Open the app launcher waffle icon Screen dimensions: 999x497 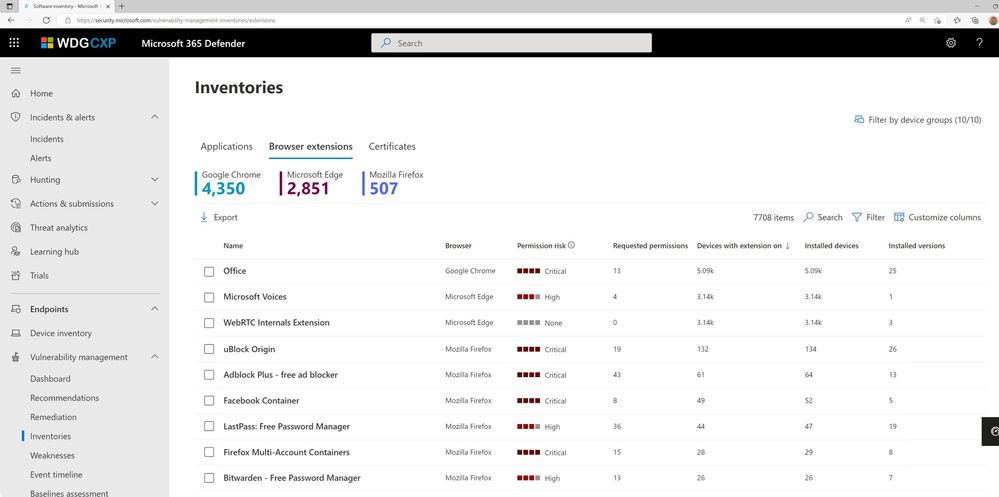[x=14, y=43]
